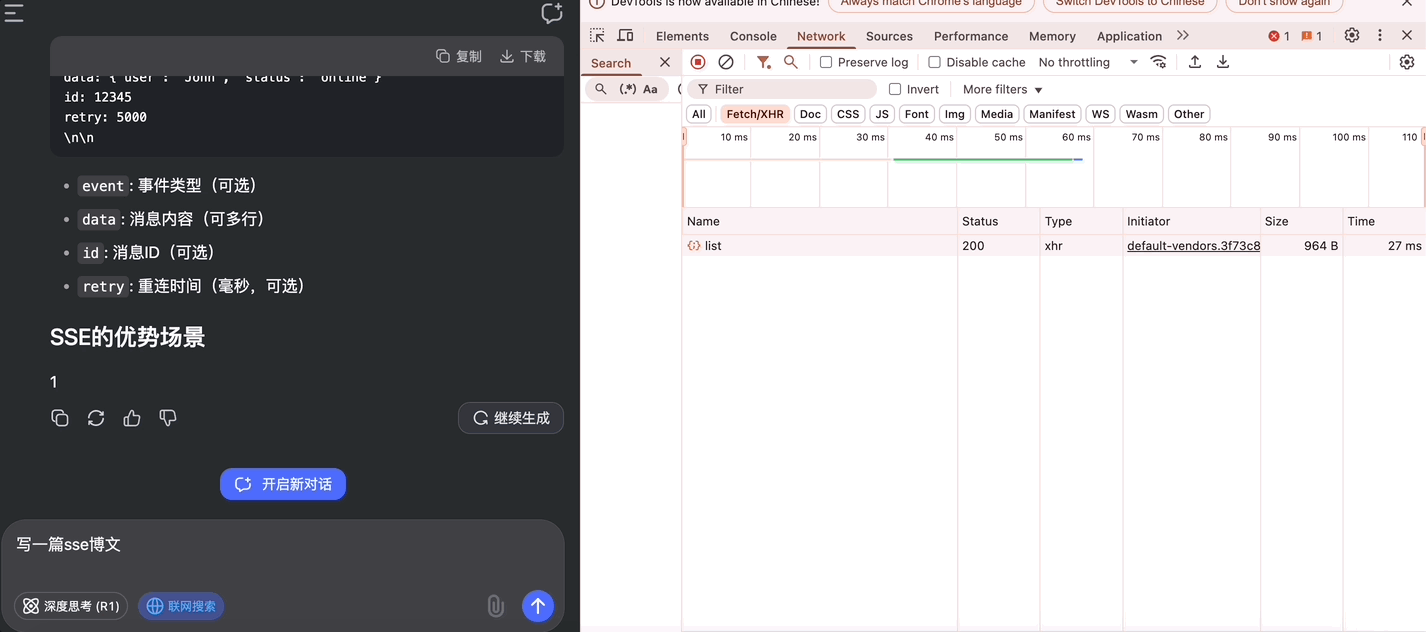
Task: Close the DevTools Search drawer
Action: point(665,62)
